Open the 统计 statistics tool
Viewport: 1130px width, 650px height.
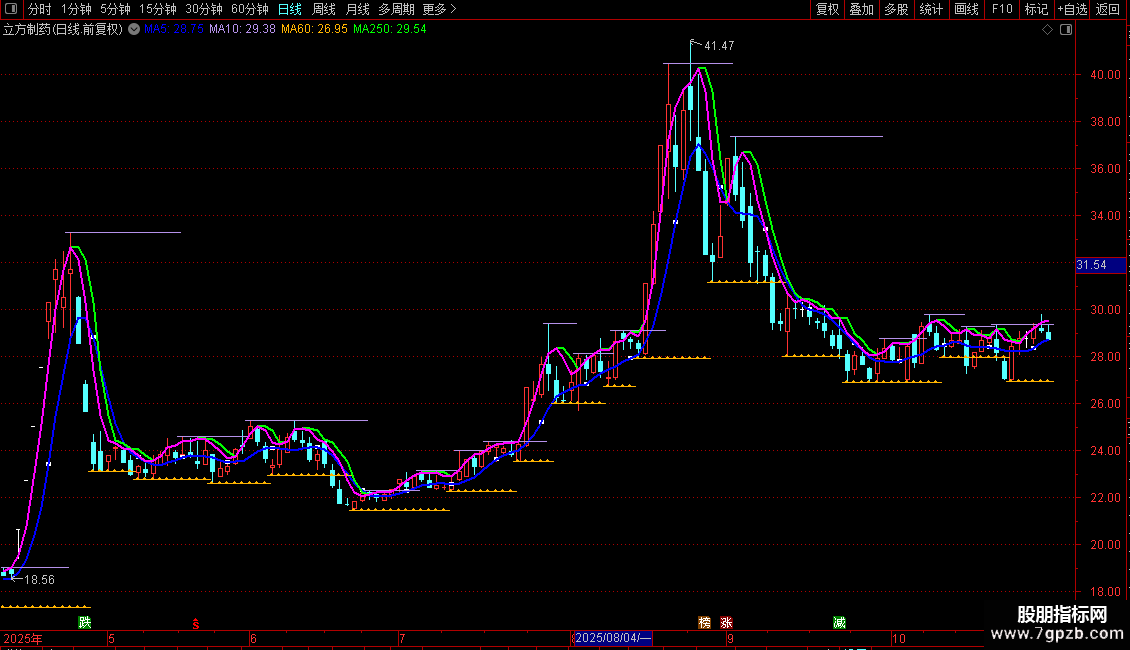coord(931,9)
